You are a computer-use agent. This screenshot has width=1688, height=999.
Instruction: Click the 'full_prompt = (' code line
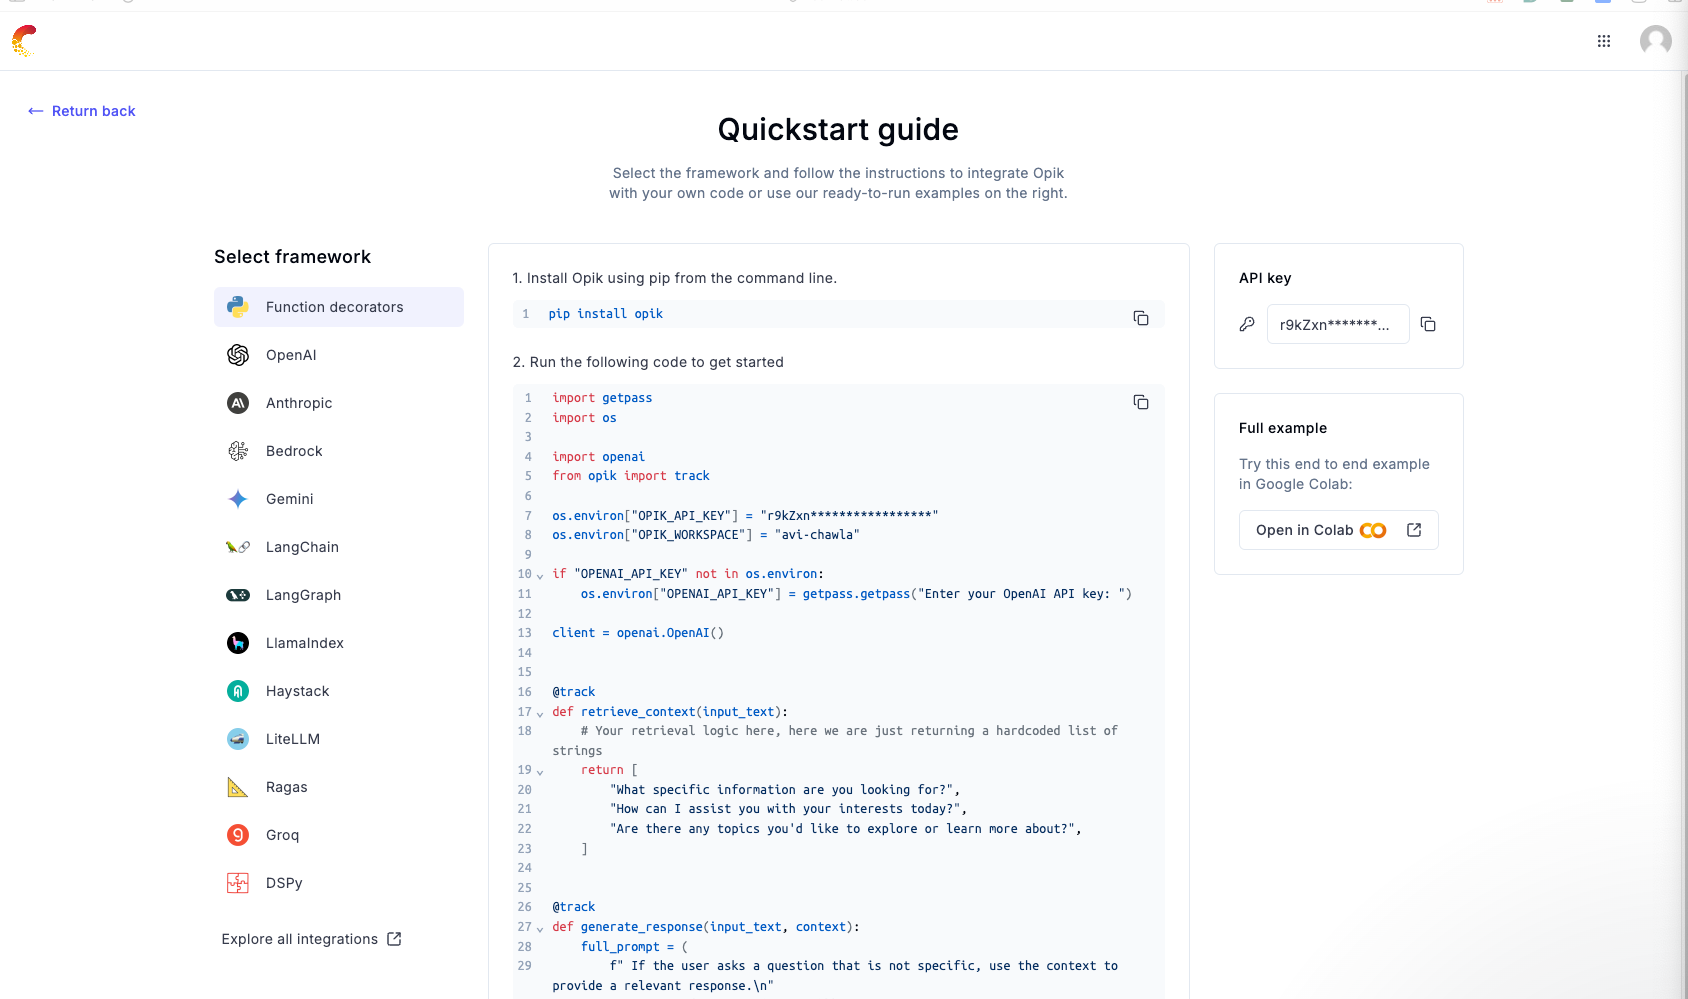(634, 947)
